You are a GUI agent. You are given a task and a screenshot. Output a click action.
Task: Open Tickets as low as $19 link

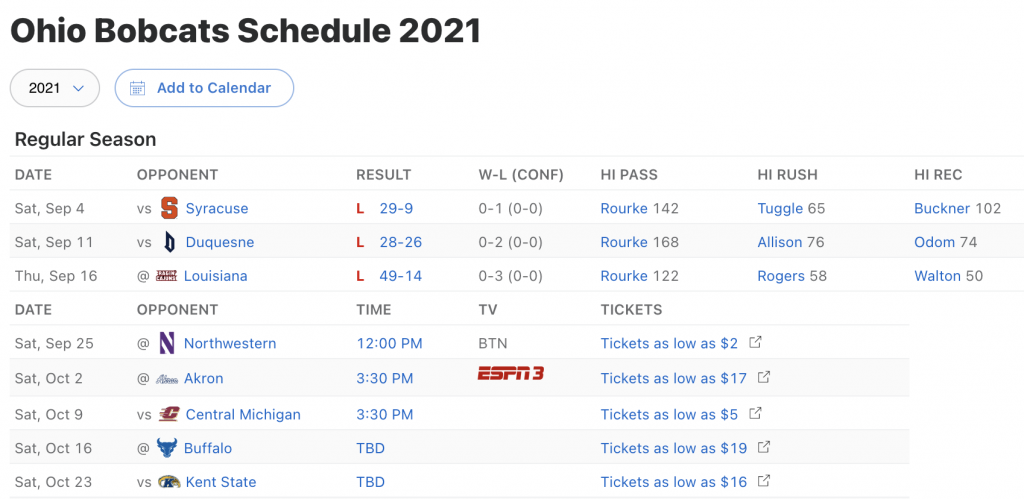pyautogui.click(x=673, y=448)
